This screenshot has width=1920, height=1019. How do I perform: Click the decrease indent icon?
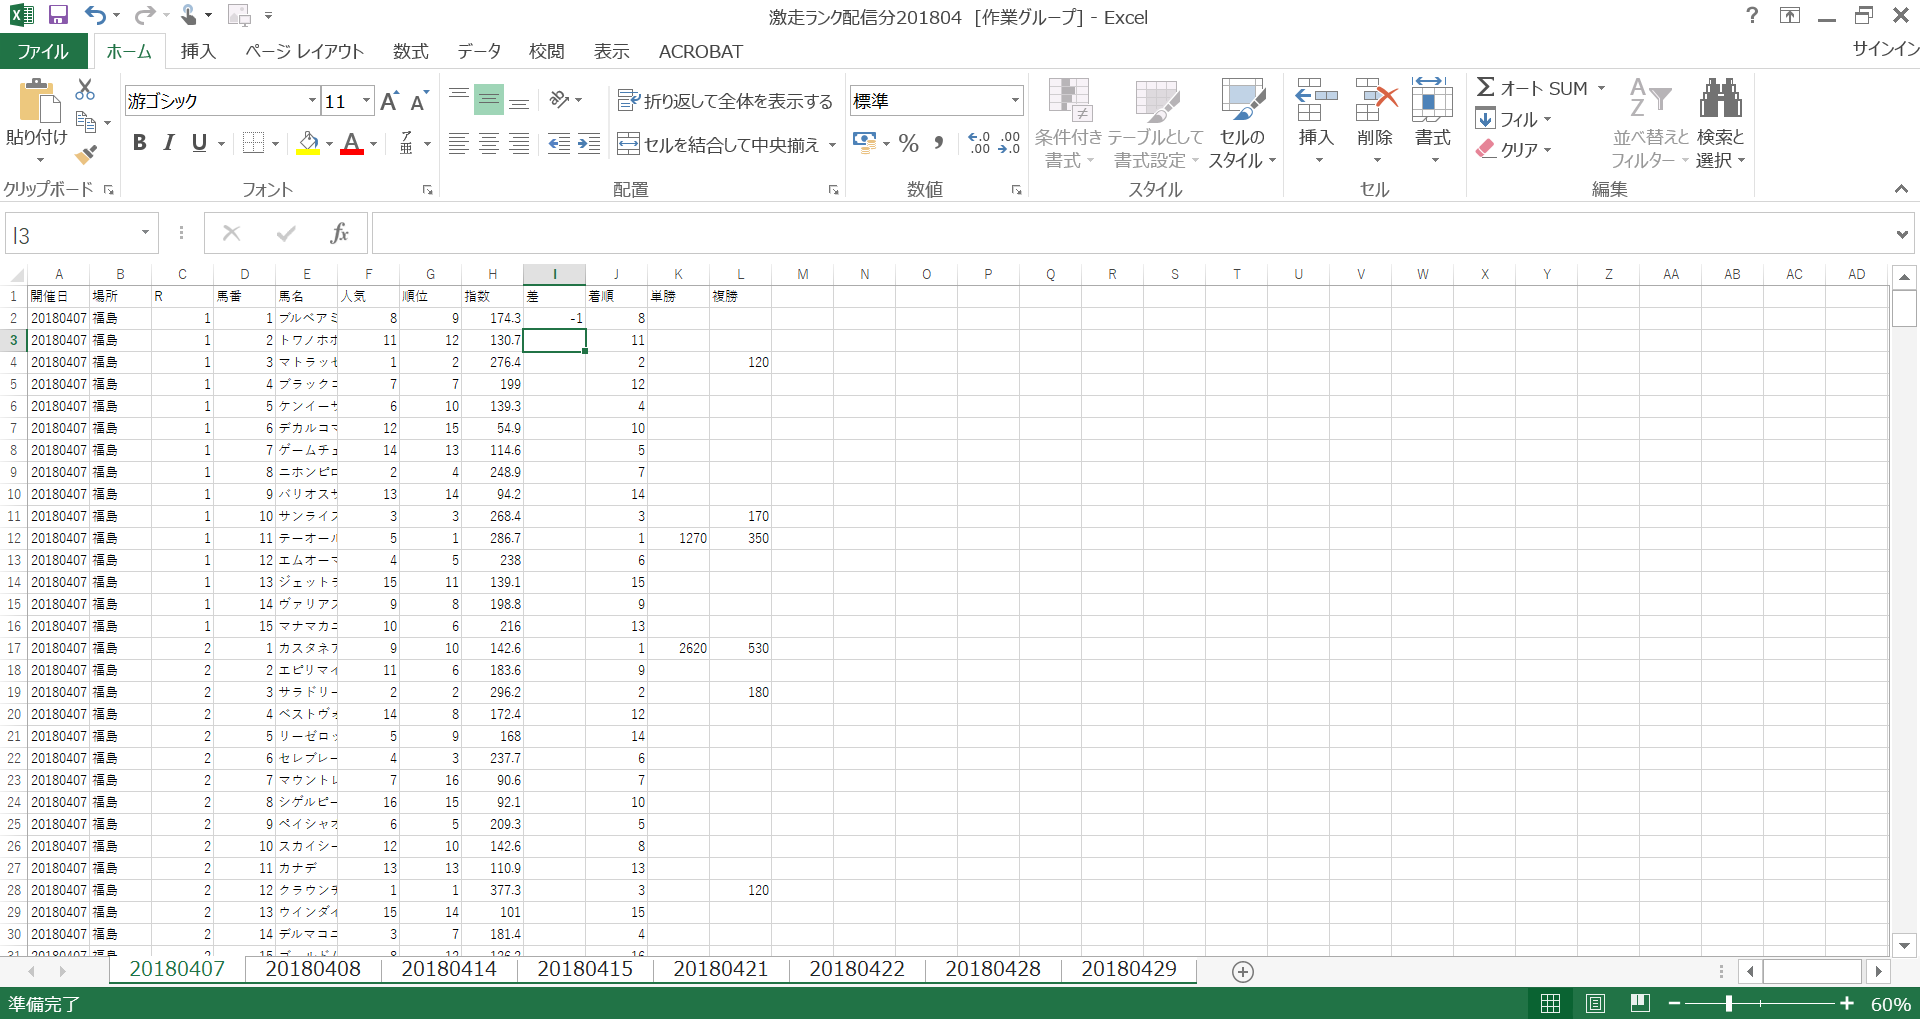[x=559, y=144]
